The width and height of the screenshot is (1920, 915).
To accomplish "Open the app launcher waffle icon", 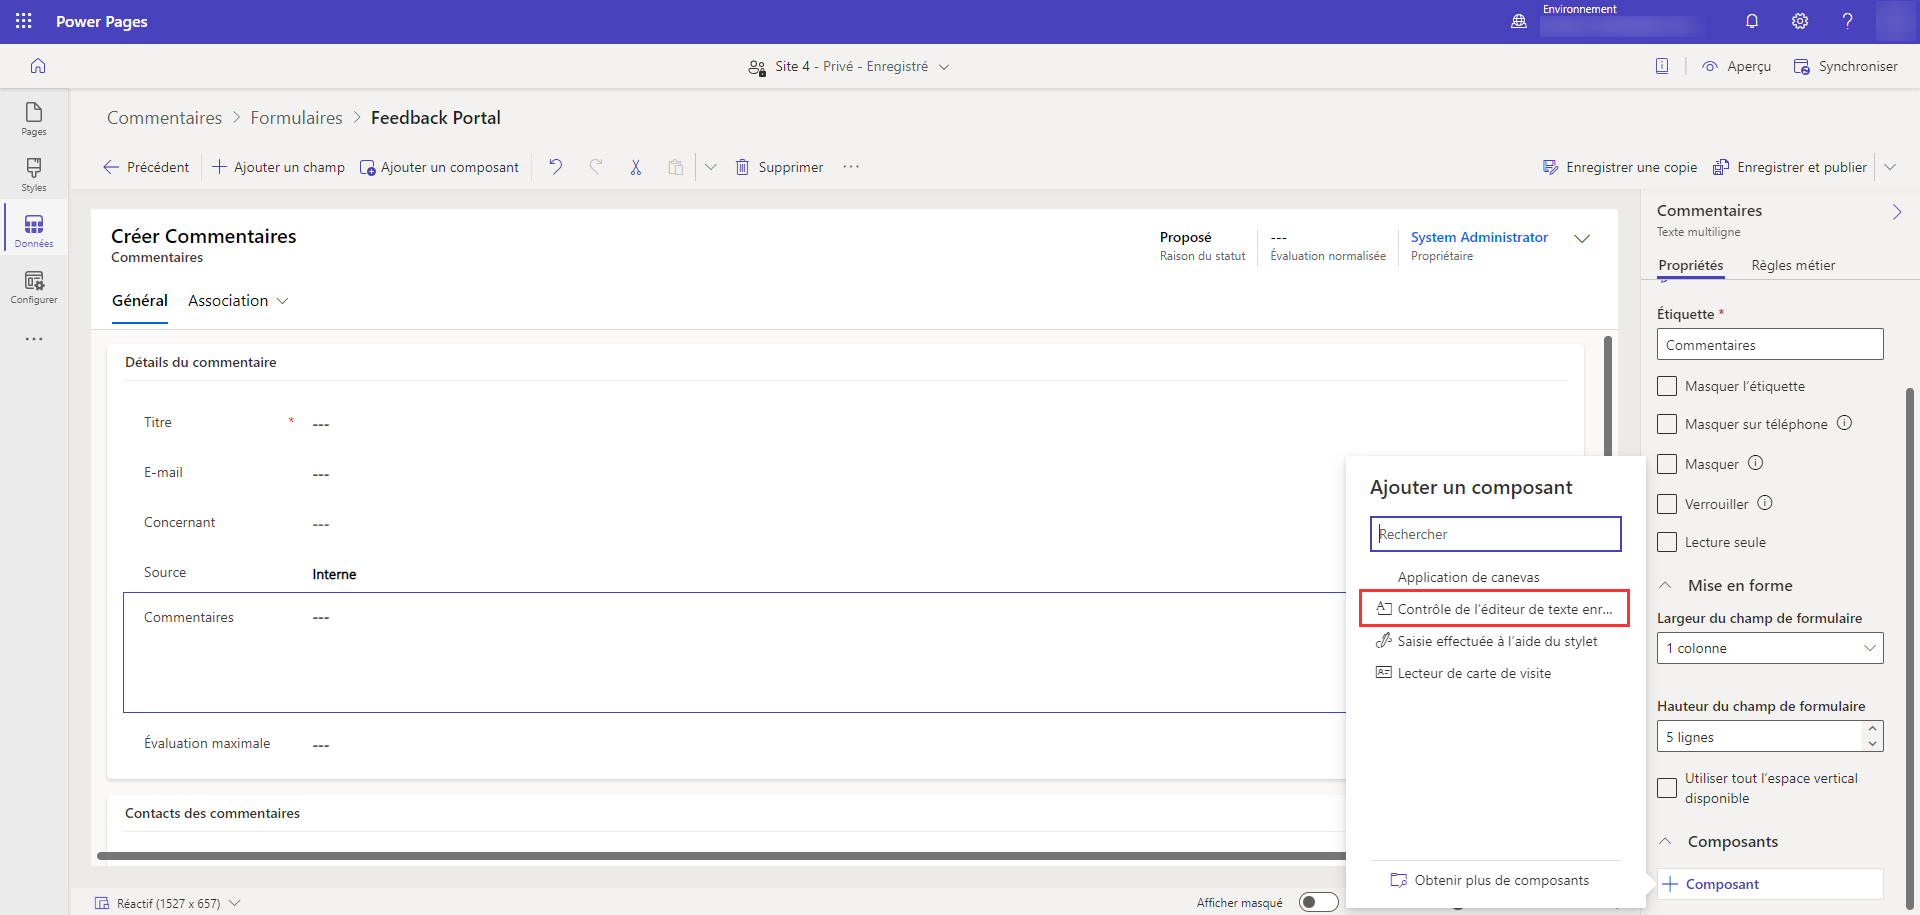I will 24,21.
